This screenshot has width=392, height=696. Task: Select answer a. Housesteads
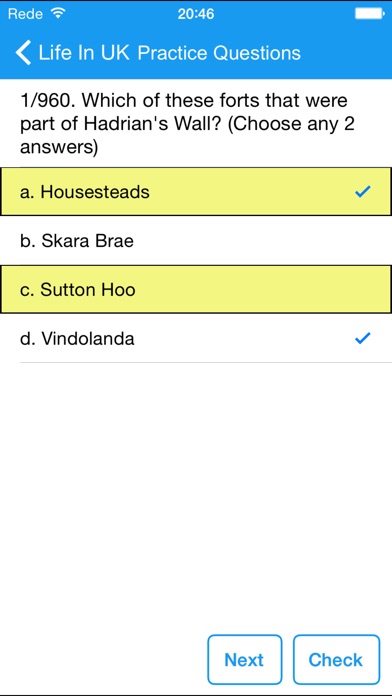coord(196,192)
